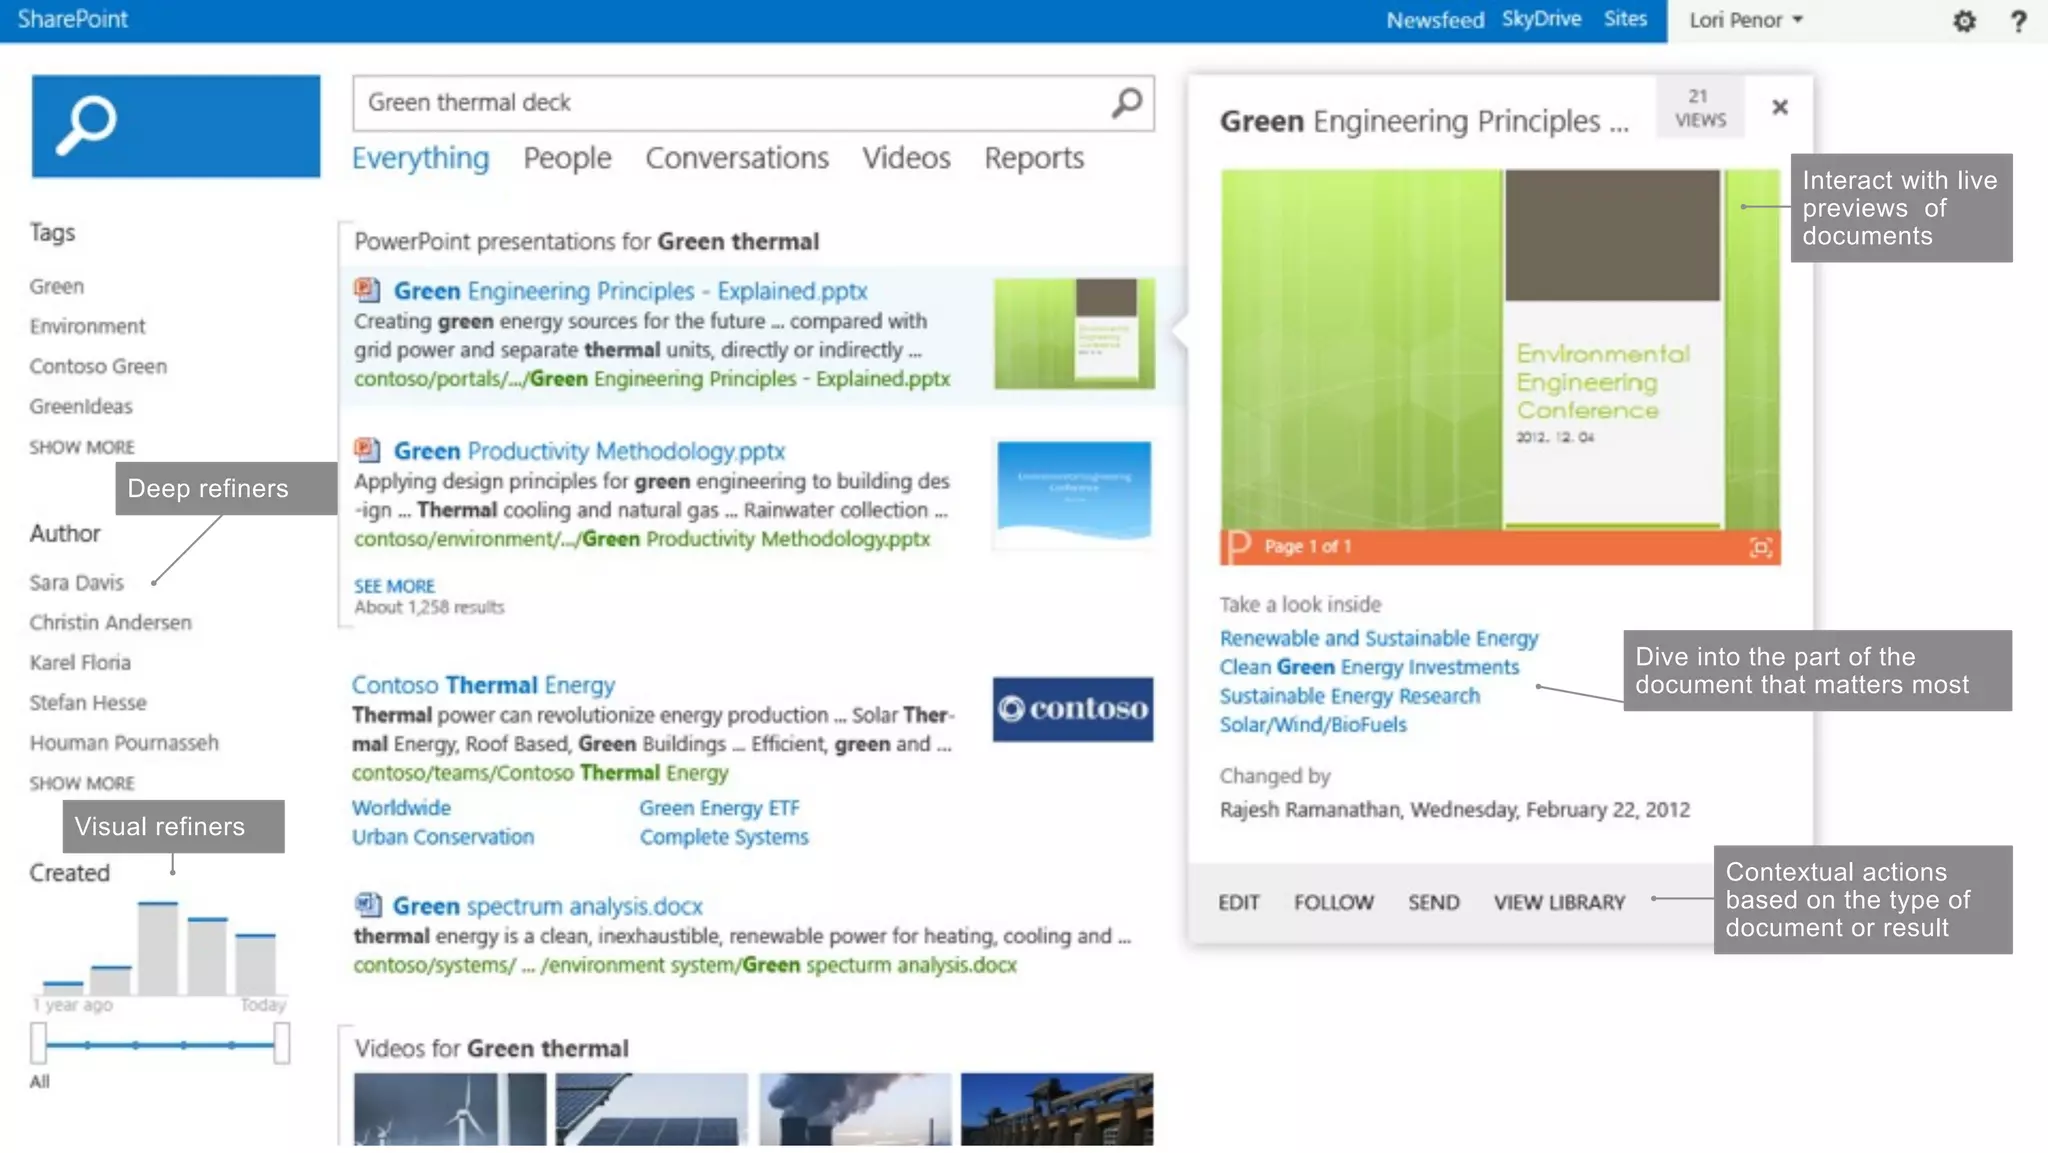
Task: Click the solar panel video thumbnail
Action: [652, 1109]
